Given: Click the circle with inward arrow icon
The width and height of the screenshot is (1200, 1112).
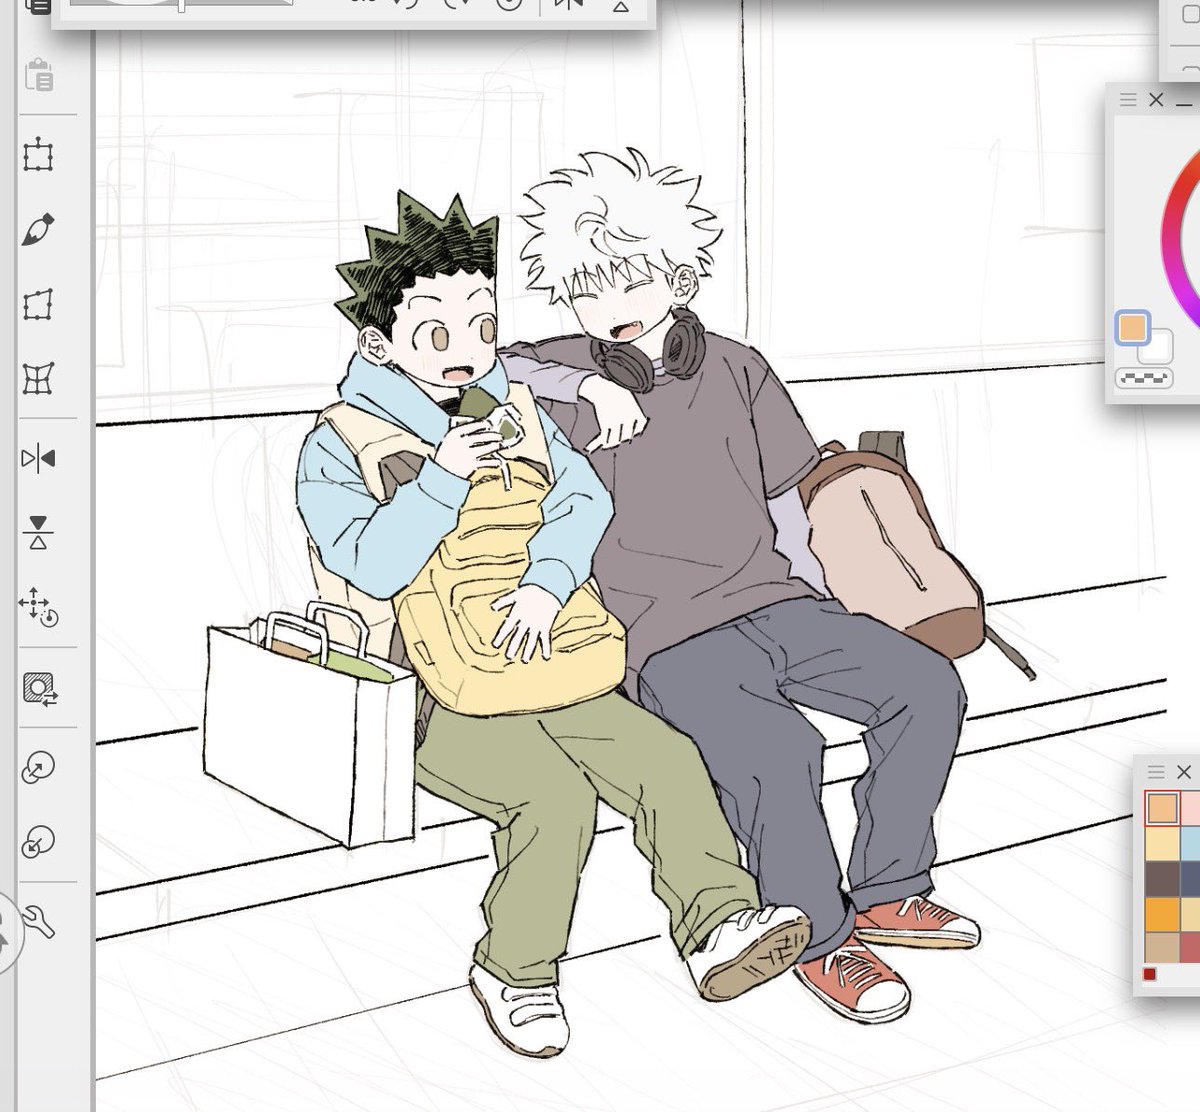Looking at the screenshot, I should [38, 842].
